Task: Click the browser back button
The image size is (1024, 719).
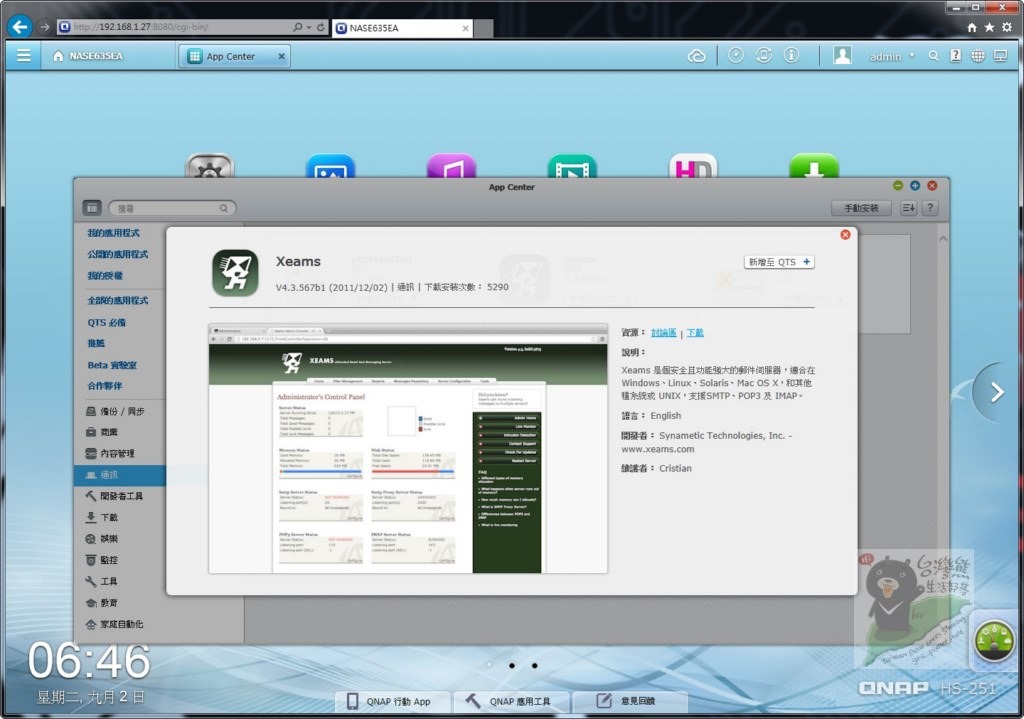Action: pyautogui.click(x=20, y=27)
